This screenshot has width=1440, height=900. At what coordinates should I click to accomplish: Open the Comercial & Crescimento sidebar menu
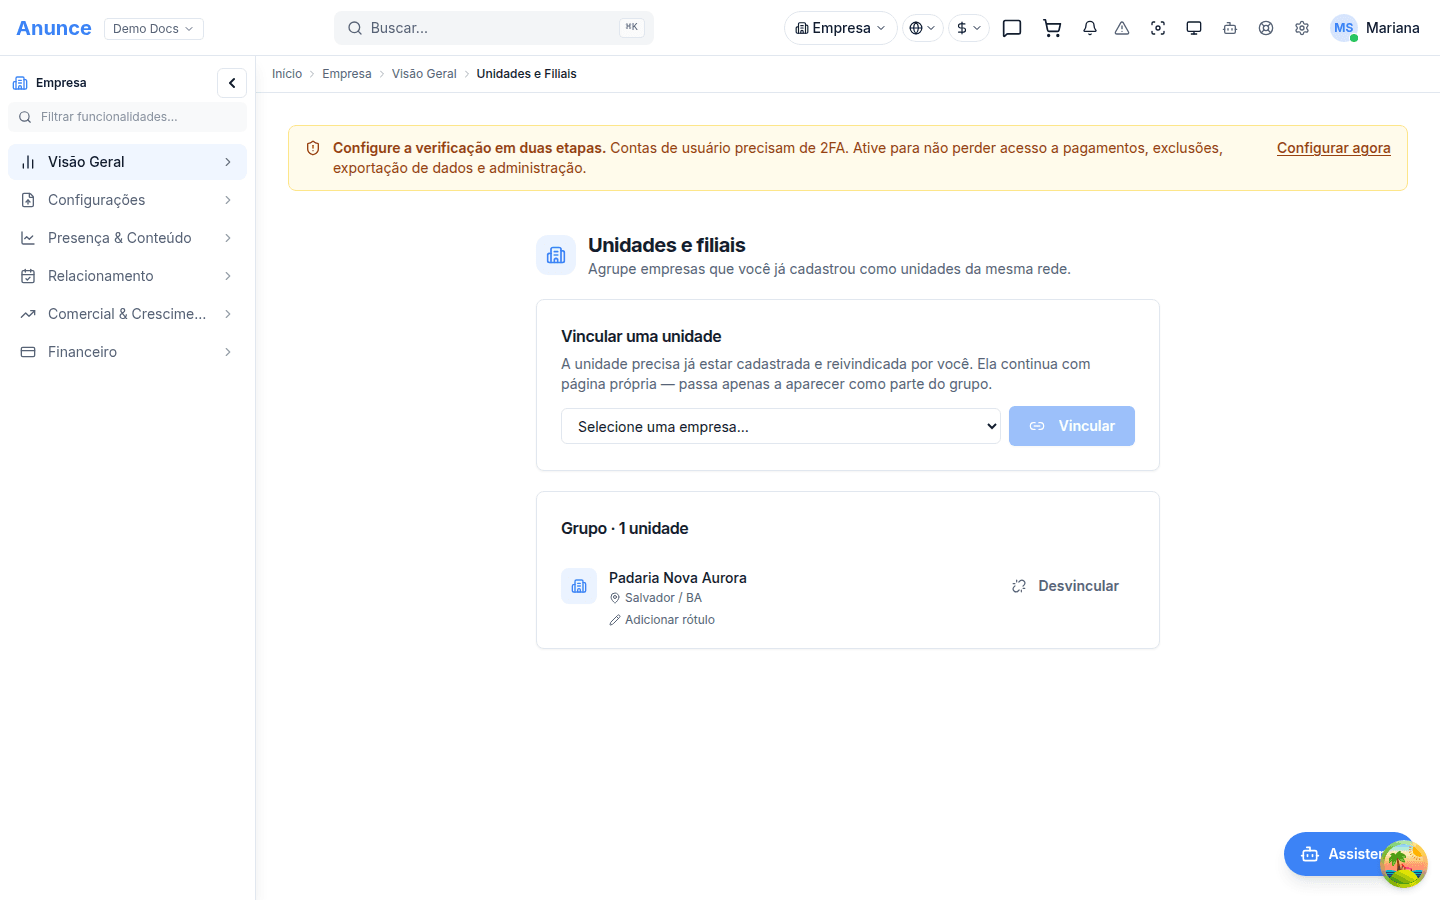click(127, 314)
